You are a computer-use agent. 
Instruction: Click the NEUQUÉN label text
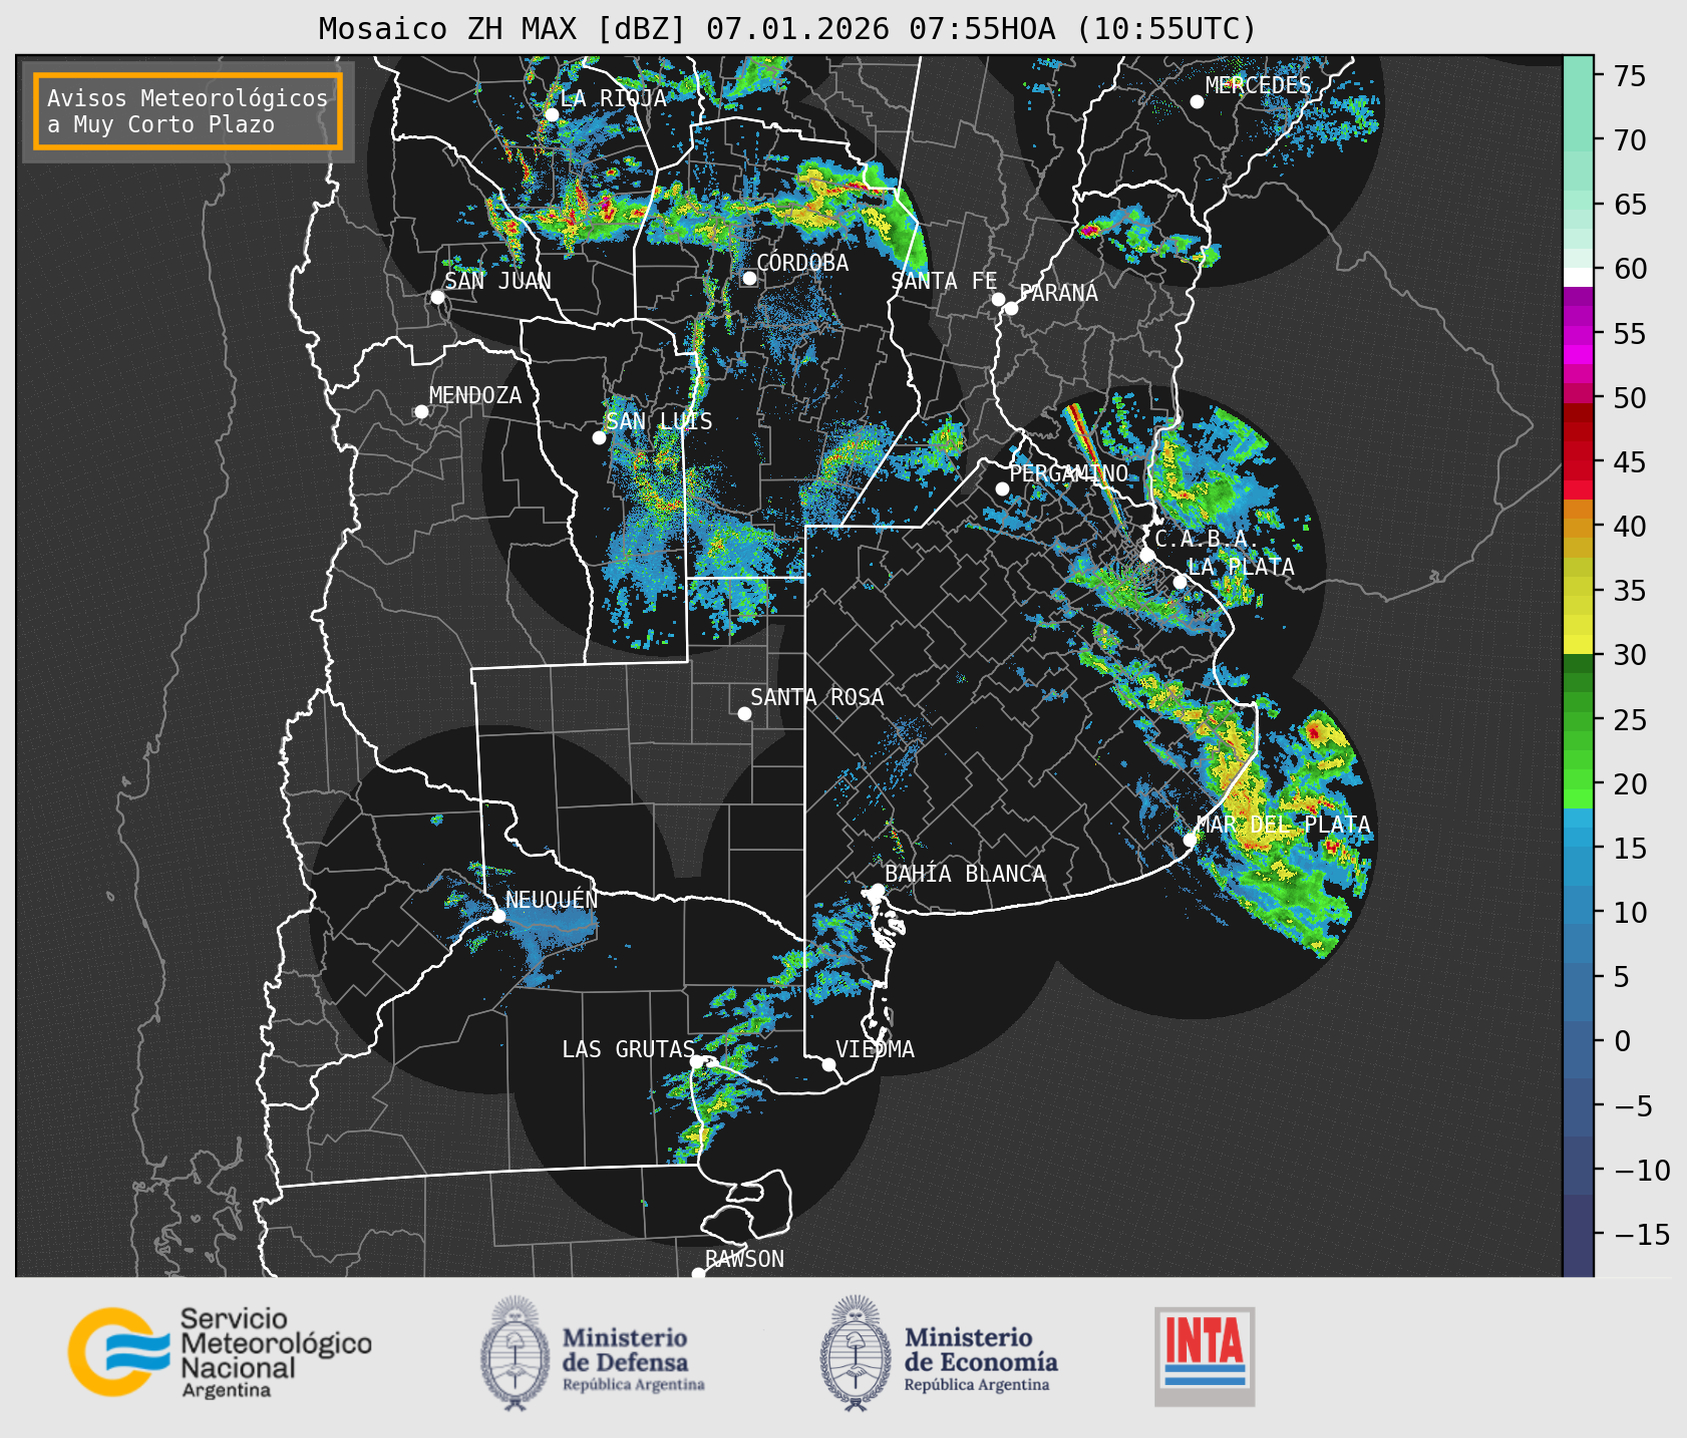[552, 900]
